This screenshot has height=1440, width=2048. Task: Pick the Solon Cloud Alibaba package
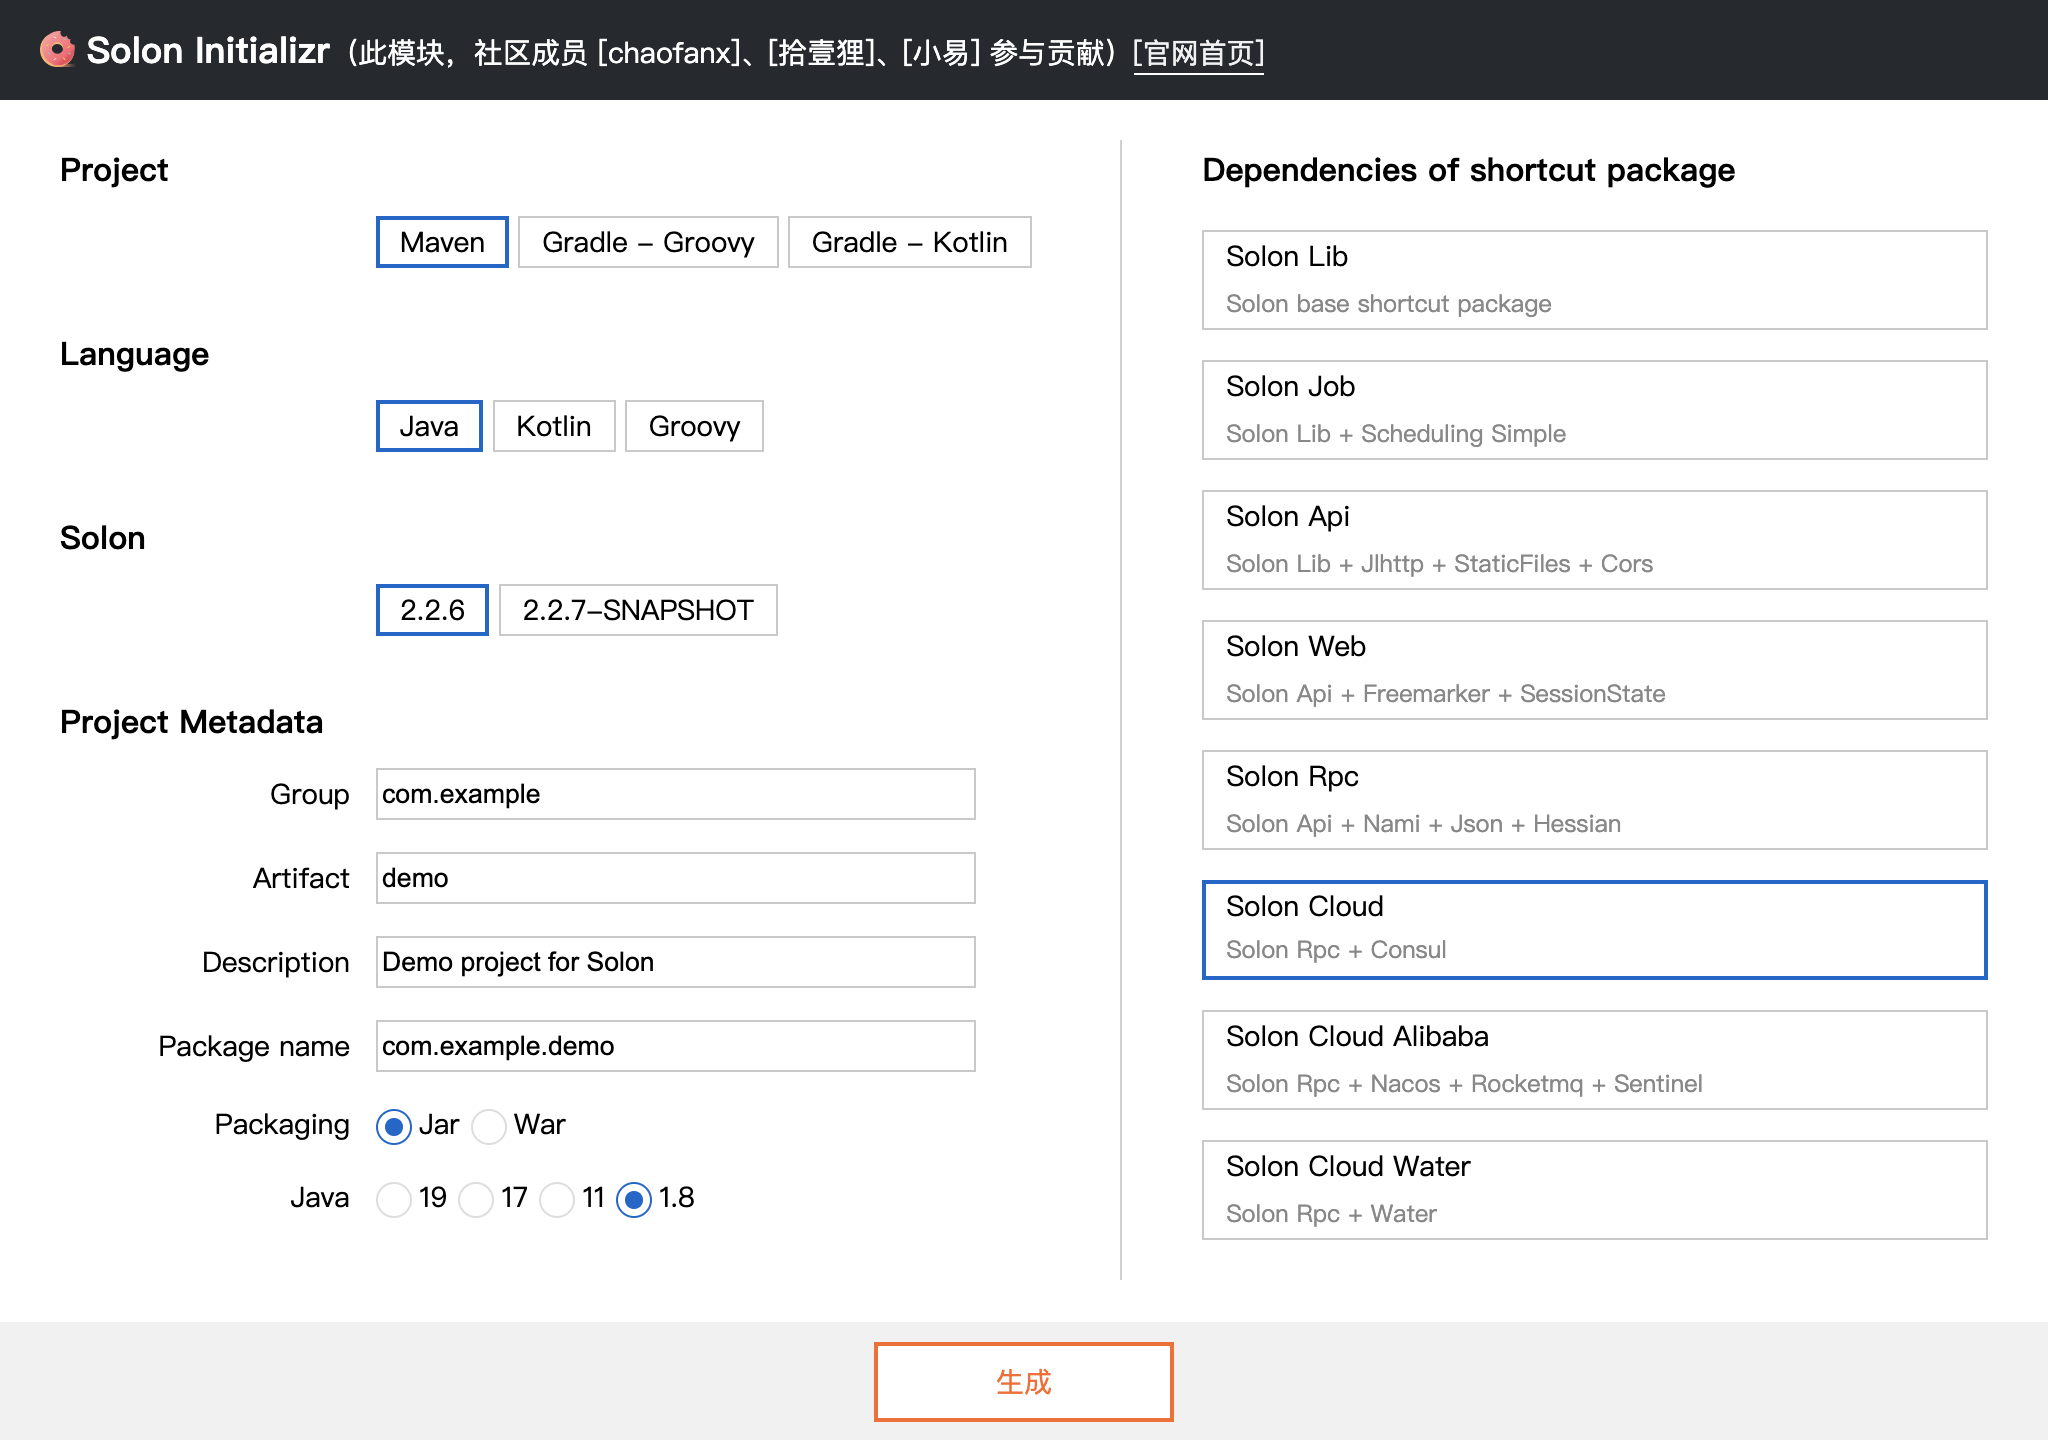[1594, 1060]
